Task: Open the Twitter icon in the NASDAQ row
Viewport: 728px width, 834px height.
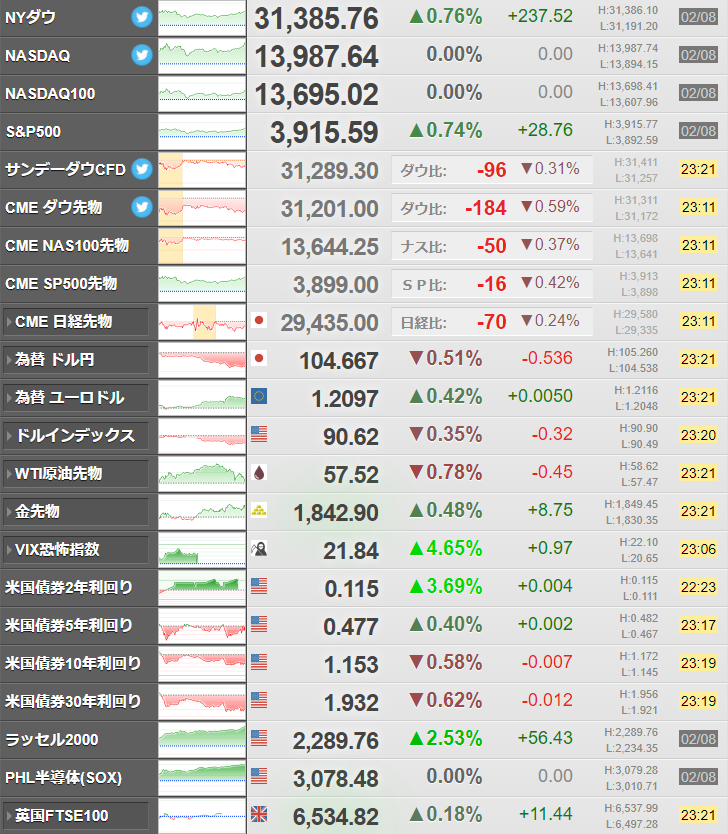Action: 142,55
